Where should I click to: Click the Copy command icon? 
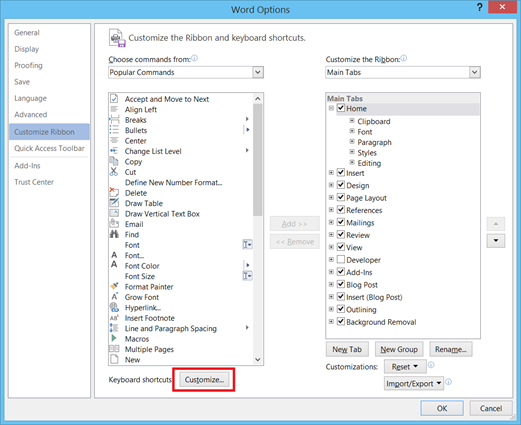pyautogui.click(x=114, y=161)
